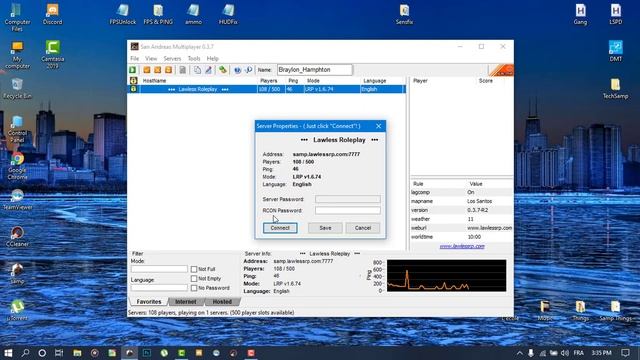
Task: Open Discord desktop shortcut
Action: click(52, 14)
